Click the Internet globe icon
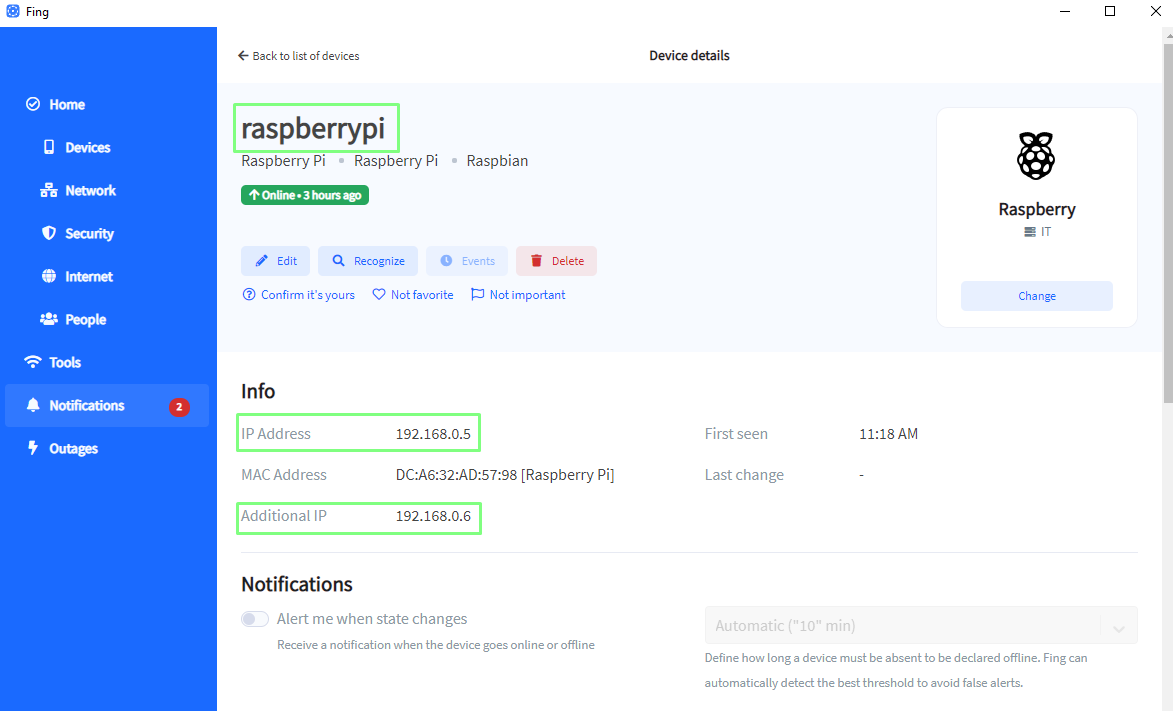Image resolution: width=1173 pixels, height=711 pixels. 49,276
